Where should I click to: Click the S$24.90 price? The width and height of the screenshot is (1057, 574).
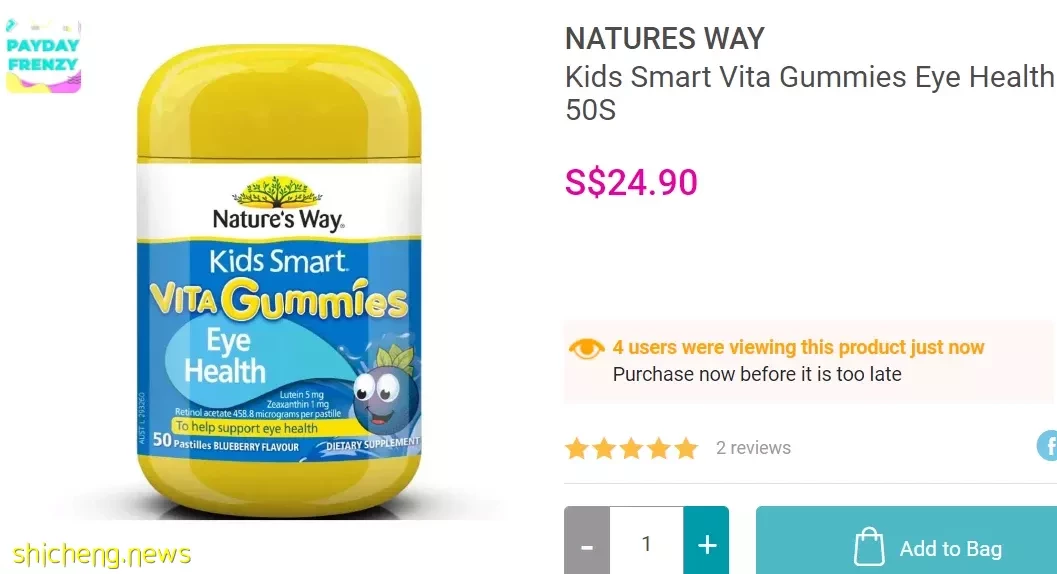tap(631, 183)
